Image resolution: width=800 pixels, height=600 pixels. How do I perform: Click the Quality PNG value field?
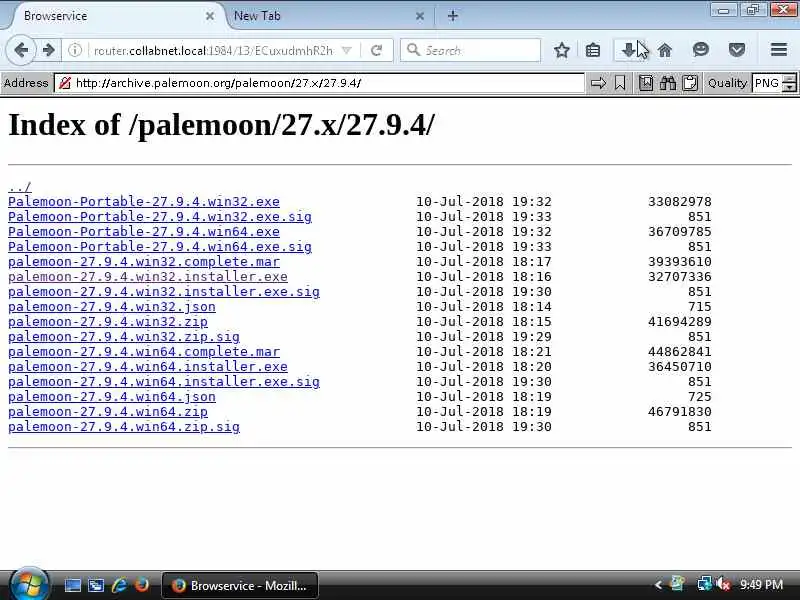768,83
